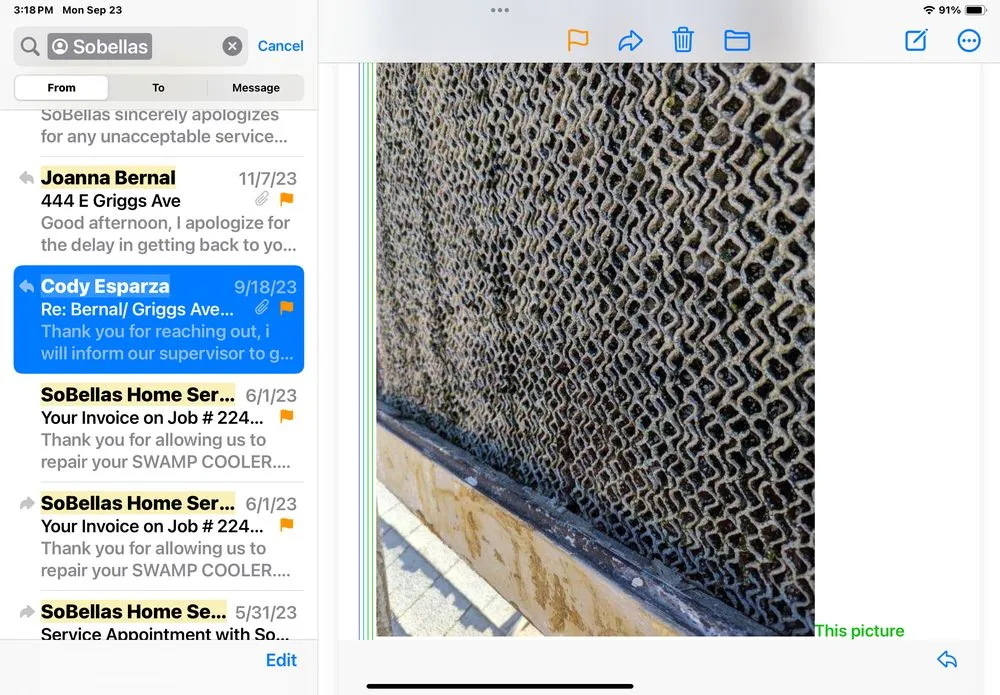This screenshot has width=1000, height=695.
Task: Tap the forward arrow in toolbar
Action: point(630,40)
